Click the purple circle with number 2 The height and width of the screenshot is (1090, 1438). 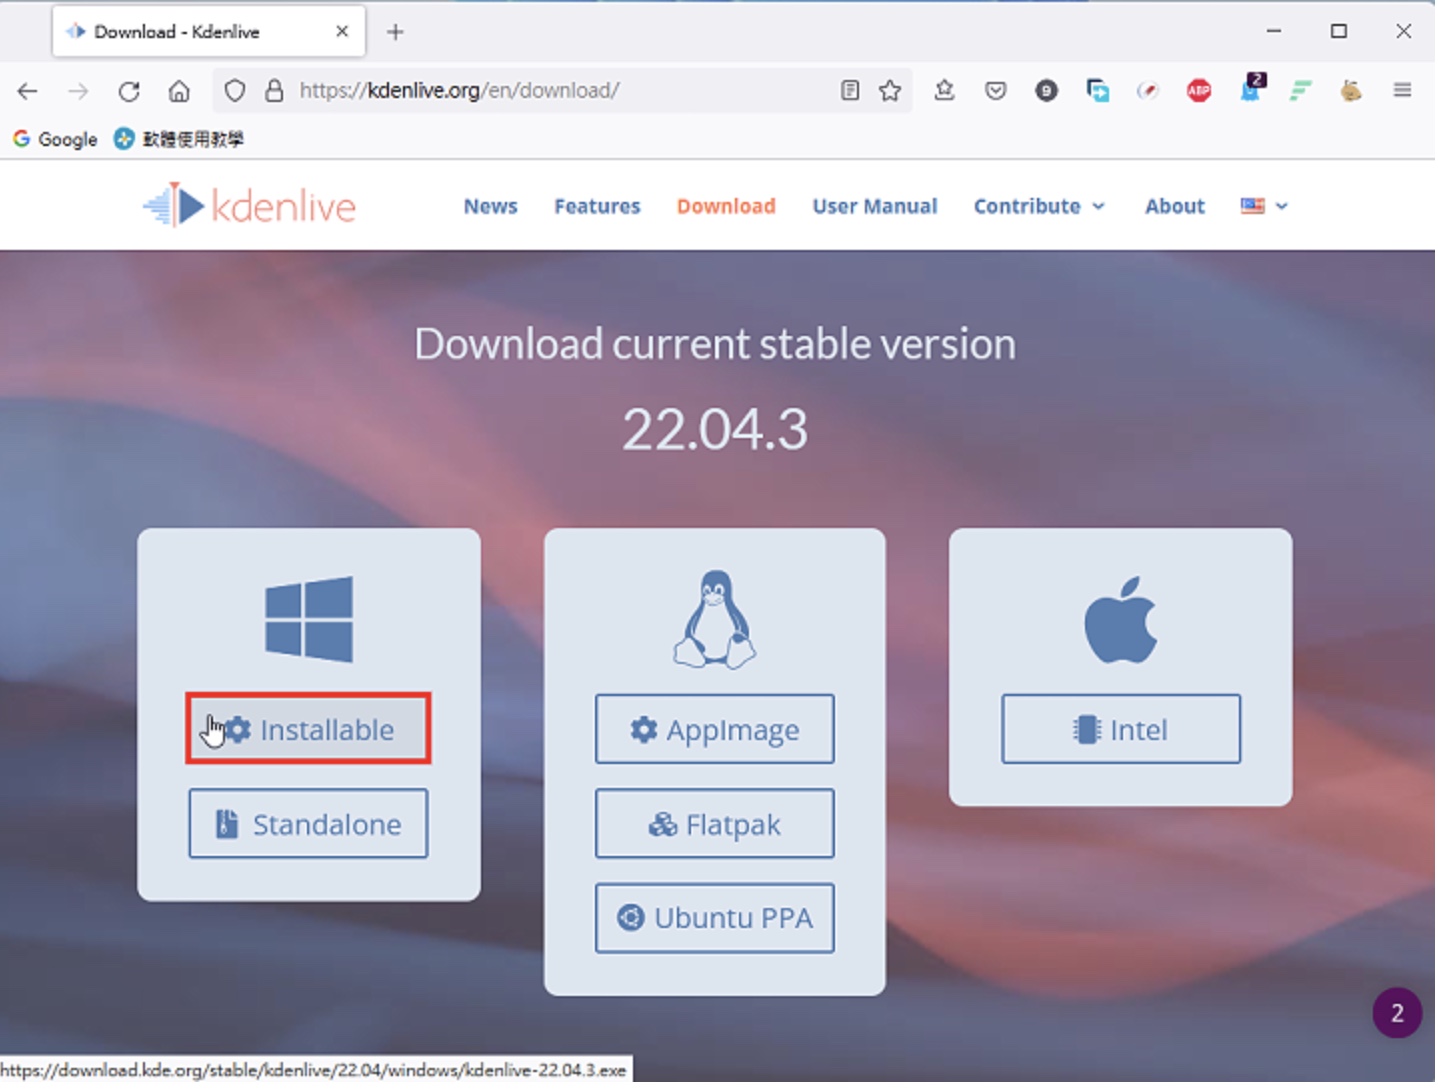[1397, 1014]
